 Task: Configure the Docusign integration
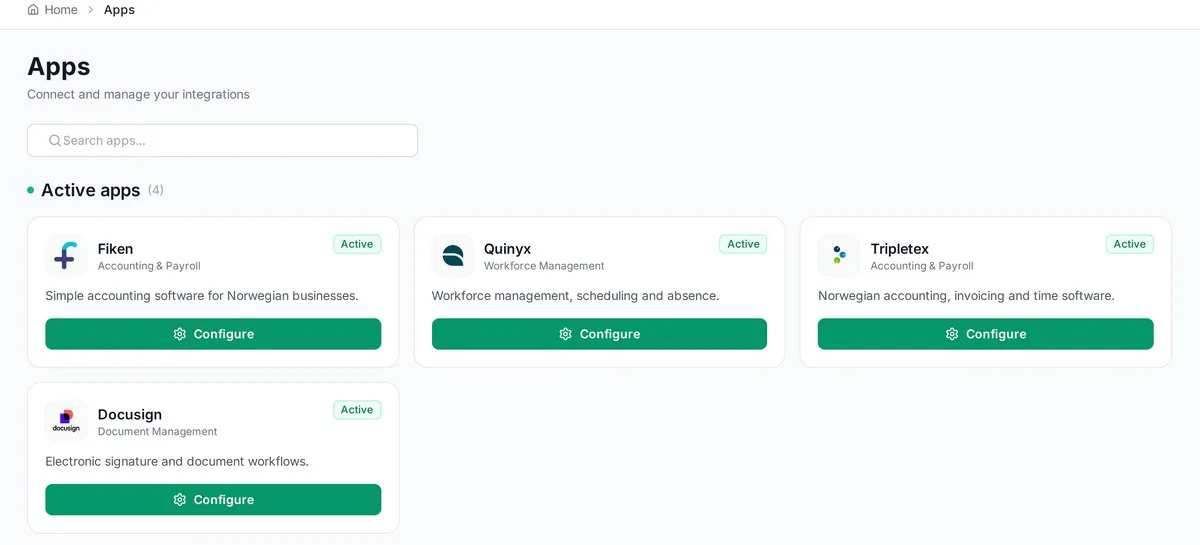(x=213, y=500)
